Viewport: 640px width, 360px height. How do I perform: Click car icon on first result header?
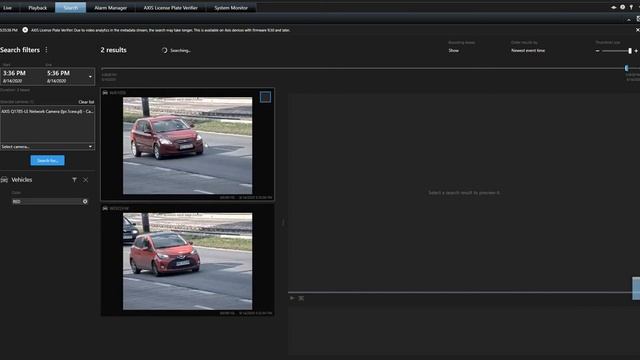click(105, 93)
